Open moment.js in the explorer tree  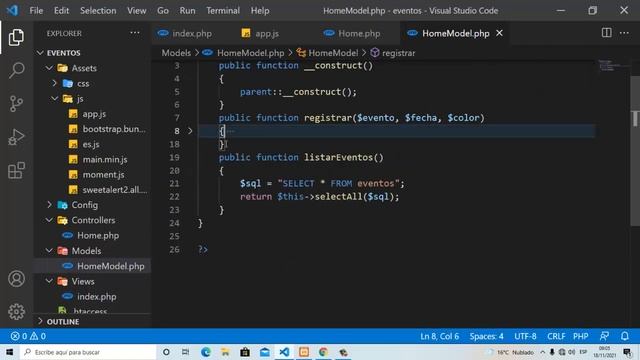(x=103, y=175)
